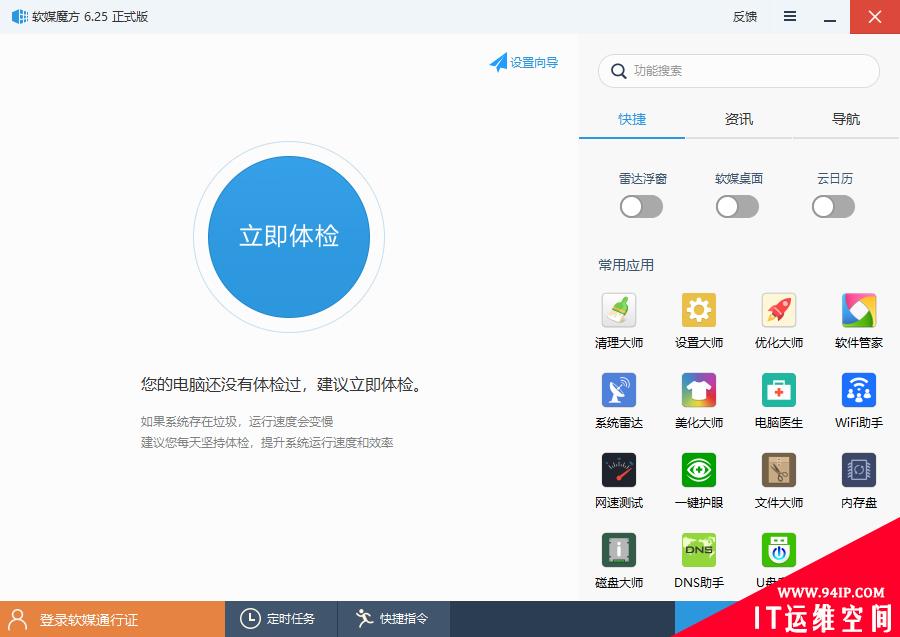This screenshot has height=637, width=900.
Task: Open WiFi助手 app
Action: coord(859,401)
